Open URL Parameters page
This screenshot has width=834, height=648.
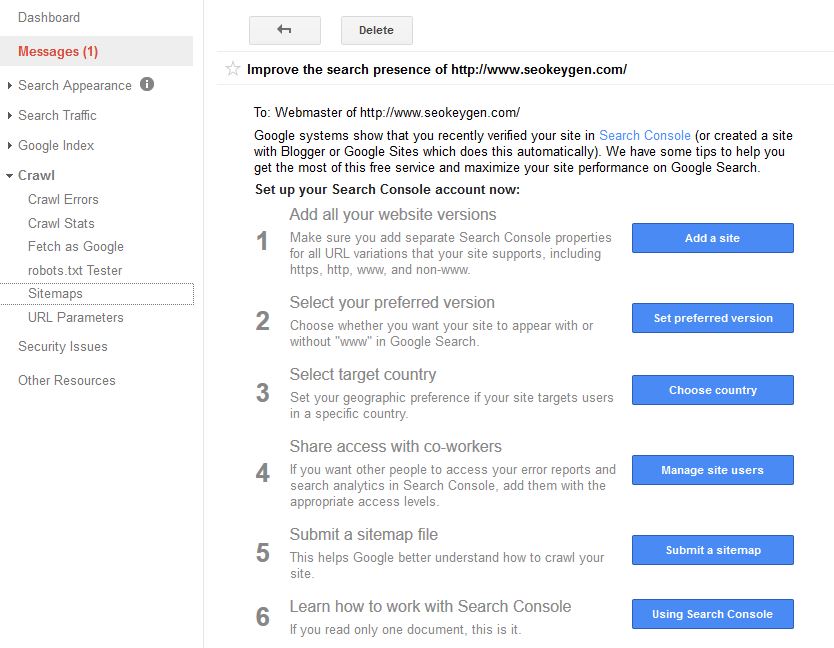click(x=76, y=318)
